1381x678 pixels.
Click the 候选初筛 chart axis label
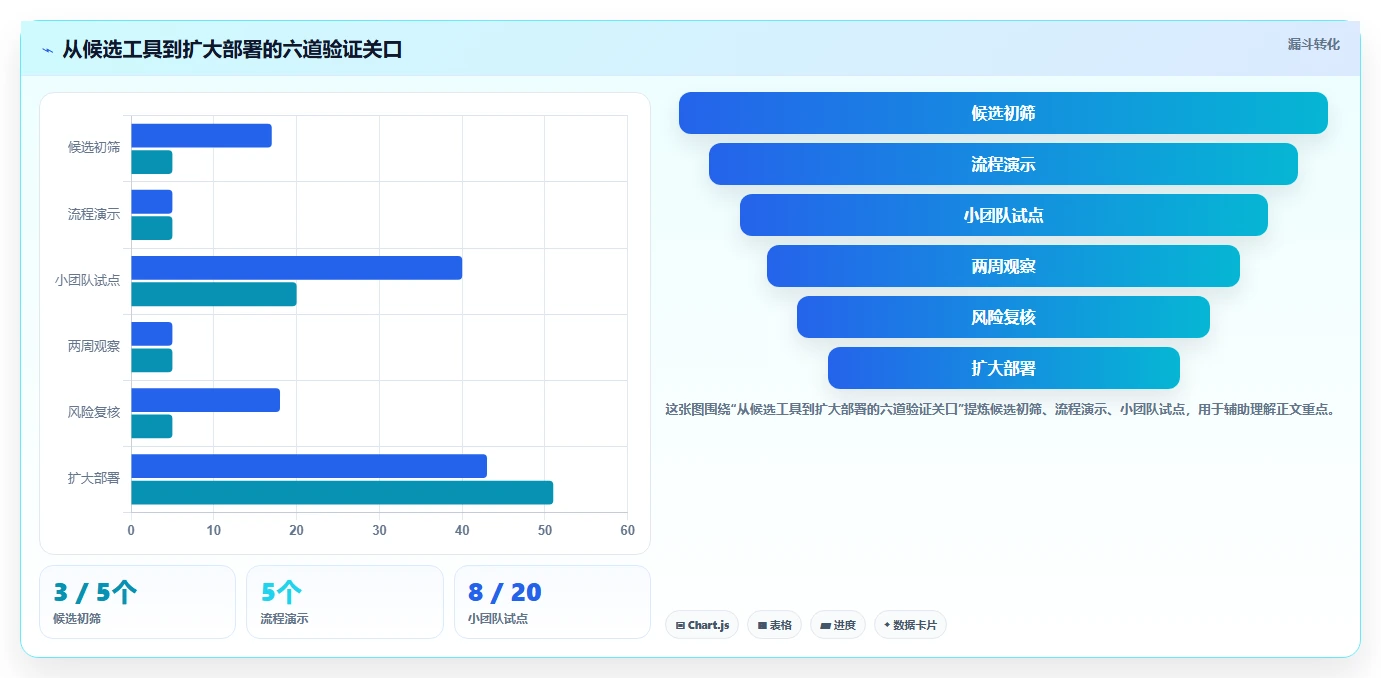pos(94,148)
